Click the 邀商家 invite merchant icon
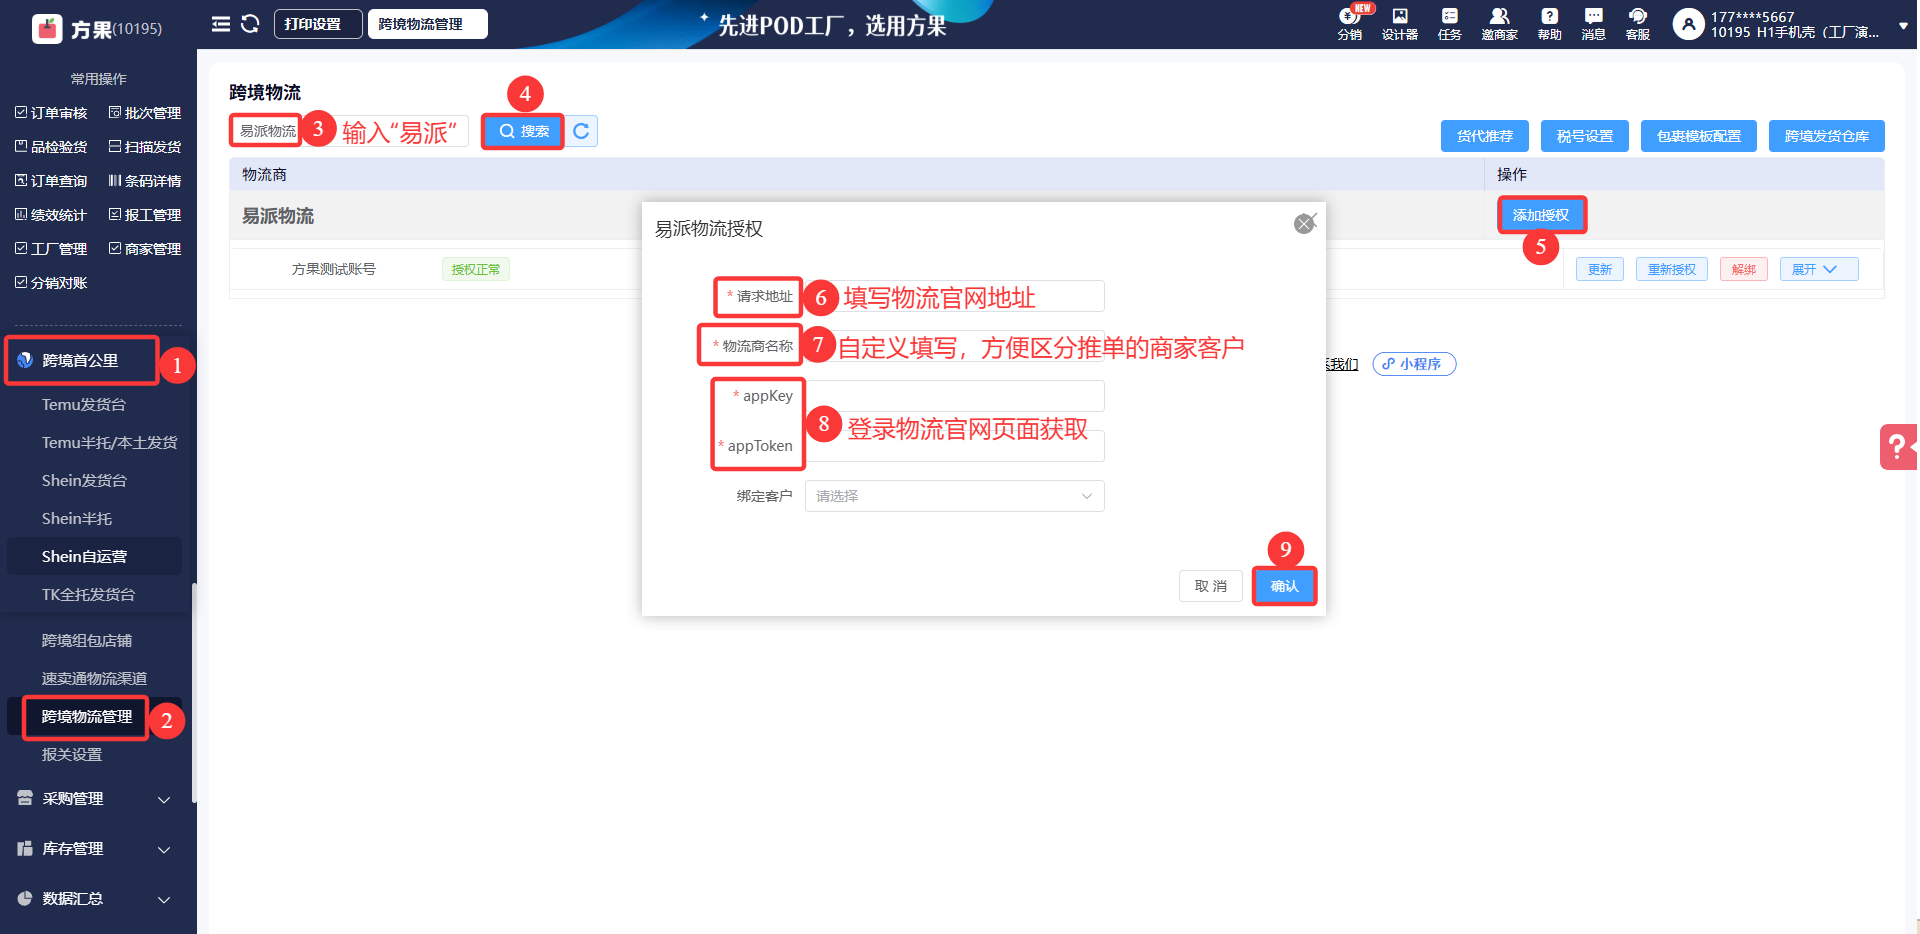The height and width of the screenshot is (934, 1920). [1499, 23]
